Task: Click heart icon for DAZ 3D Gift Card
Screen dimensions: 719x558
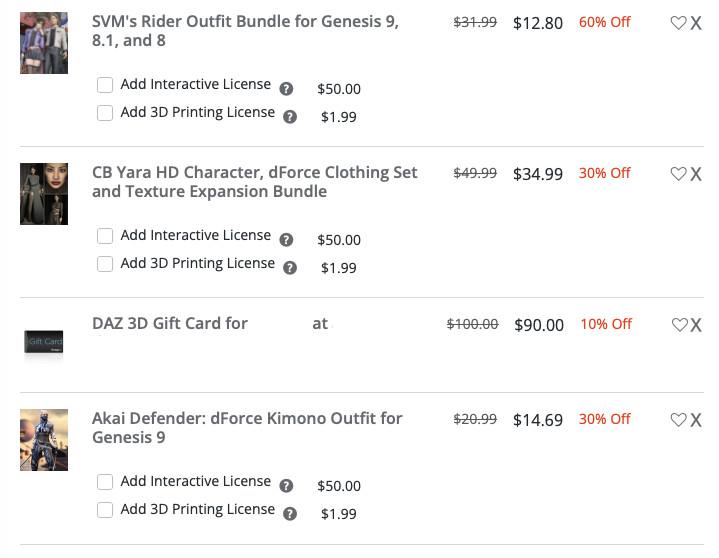Action: 679,325
